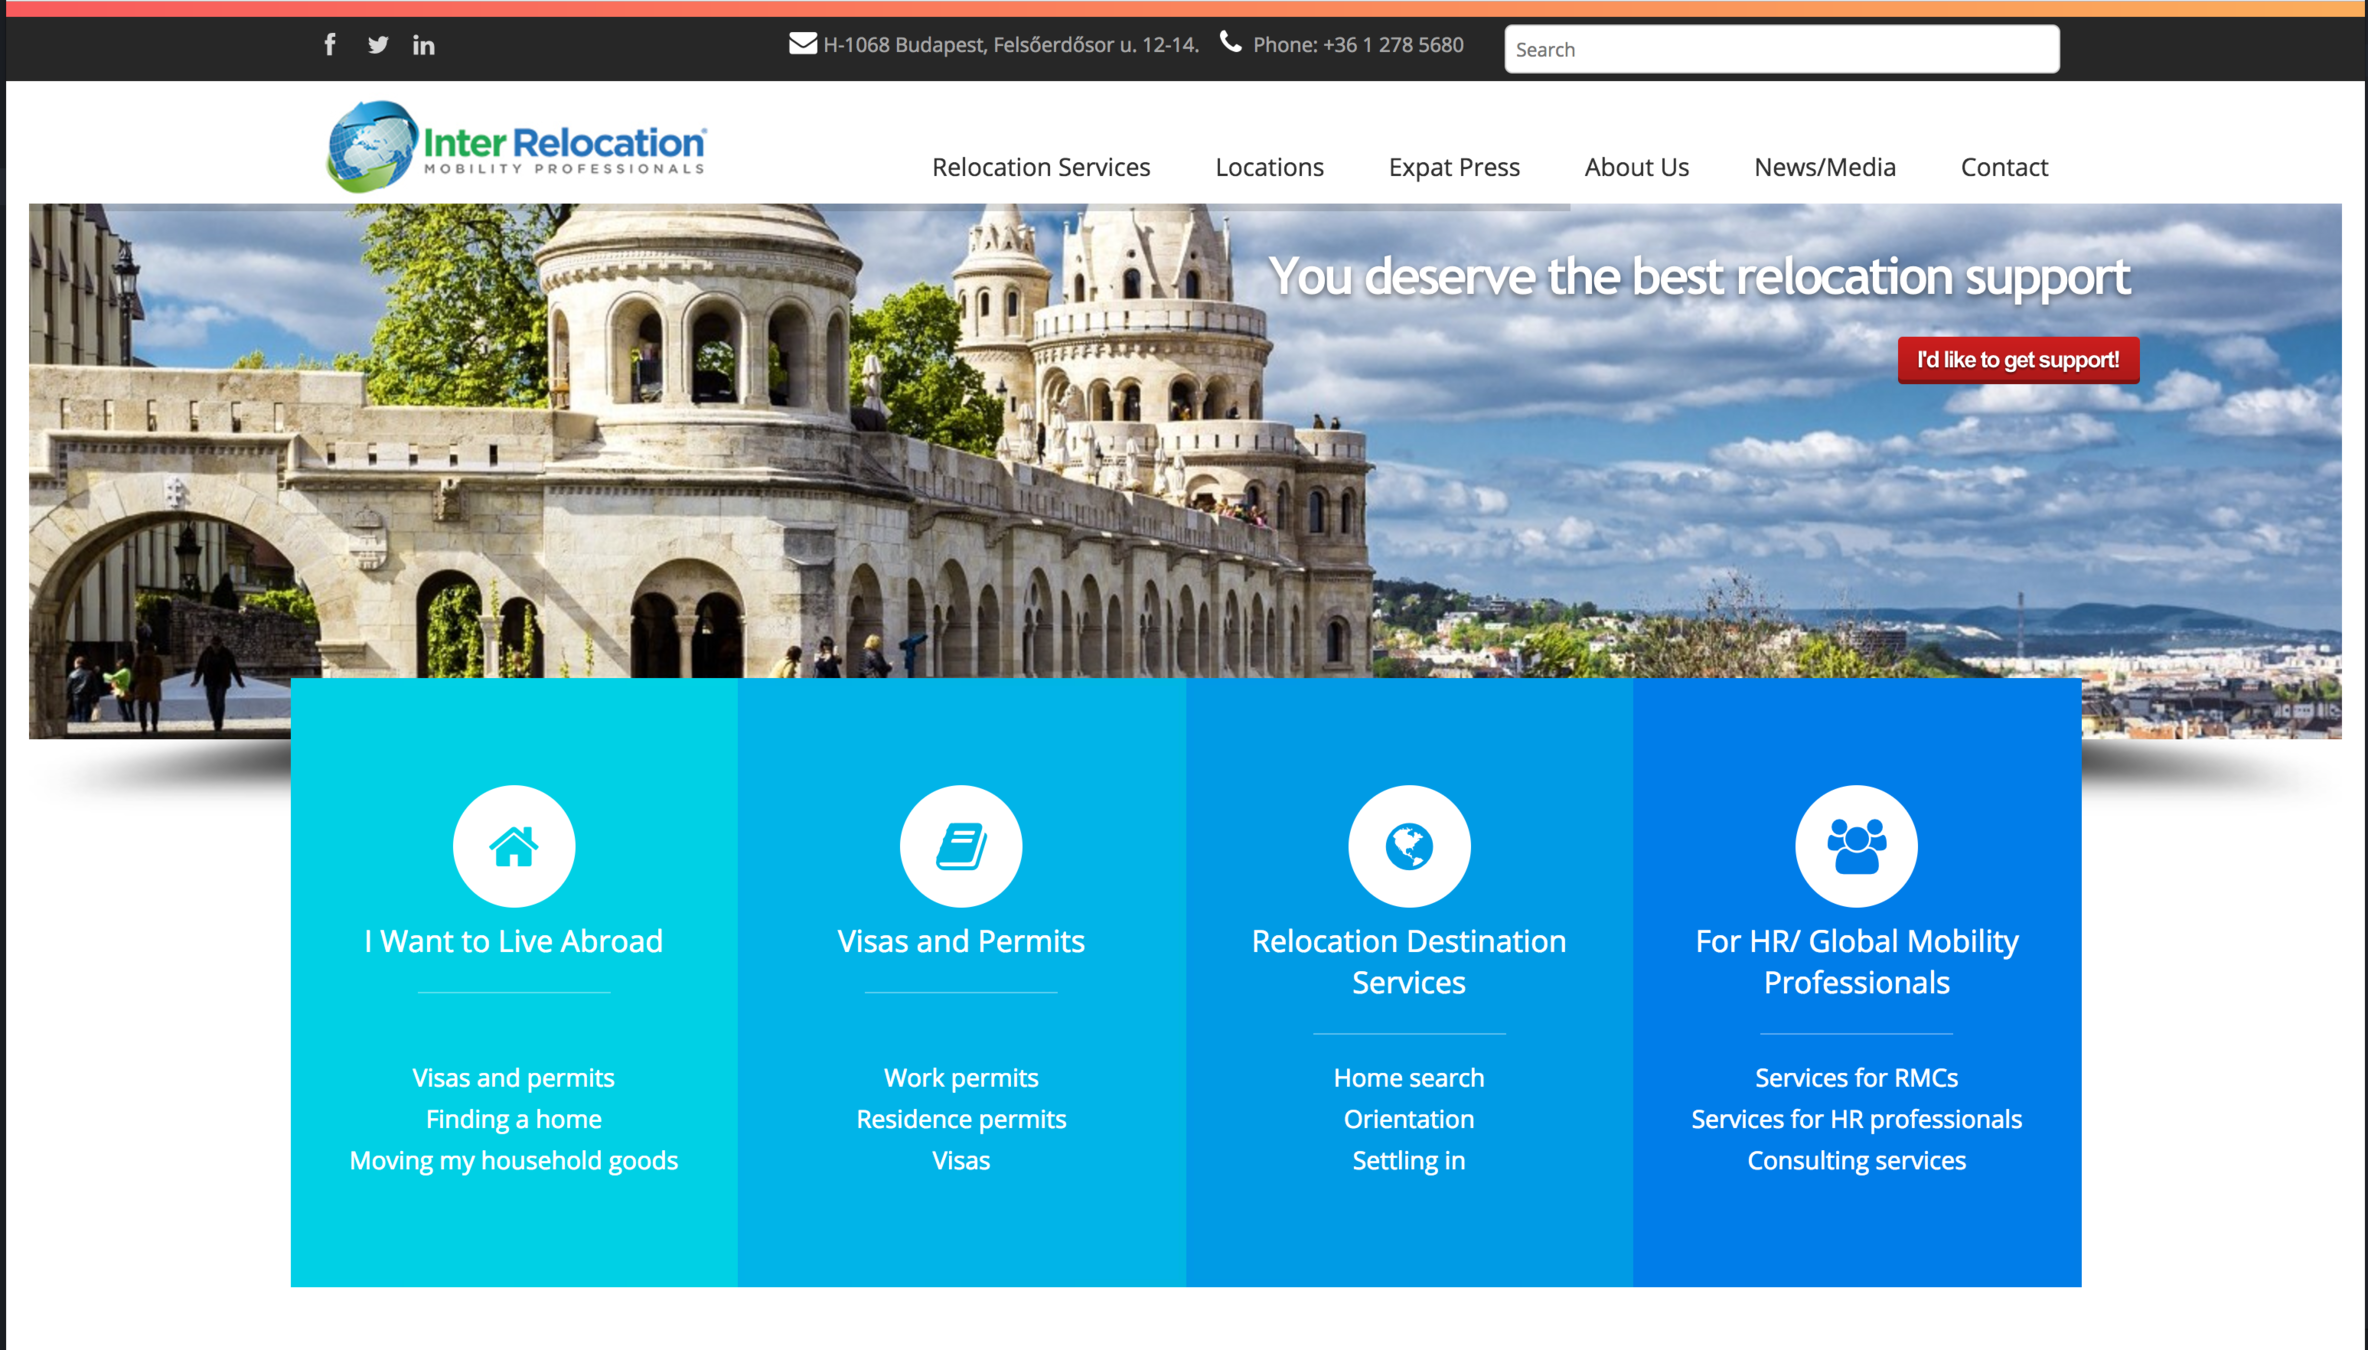The width and height of the screenshot is (2368, 1350).
Task: Open Relocation Services menu
Action: pos(1041,167)
